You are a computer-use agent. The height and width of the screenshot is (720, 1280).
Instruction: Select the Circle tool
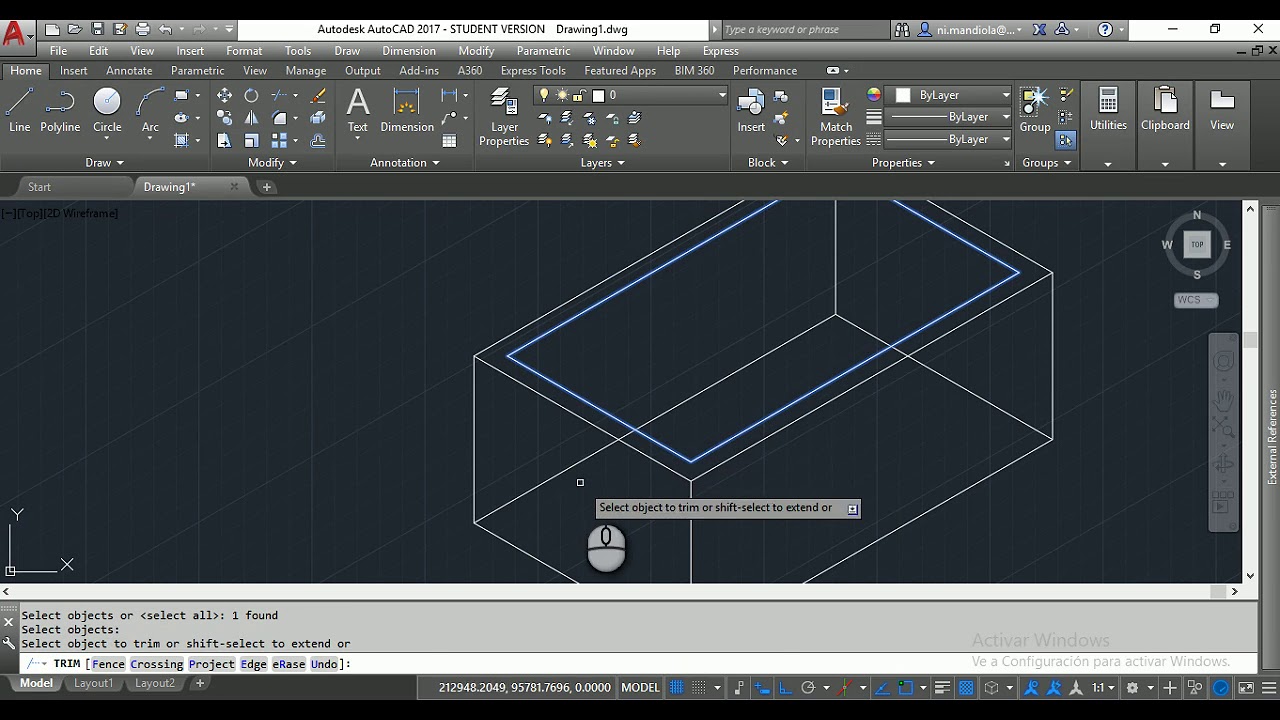(107, 110)
